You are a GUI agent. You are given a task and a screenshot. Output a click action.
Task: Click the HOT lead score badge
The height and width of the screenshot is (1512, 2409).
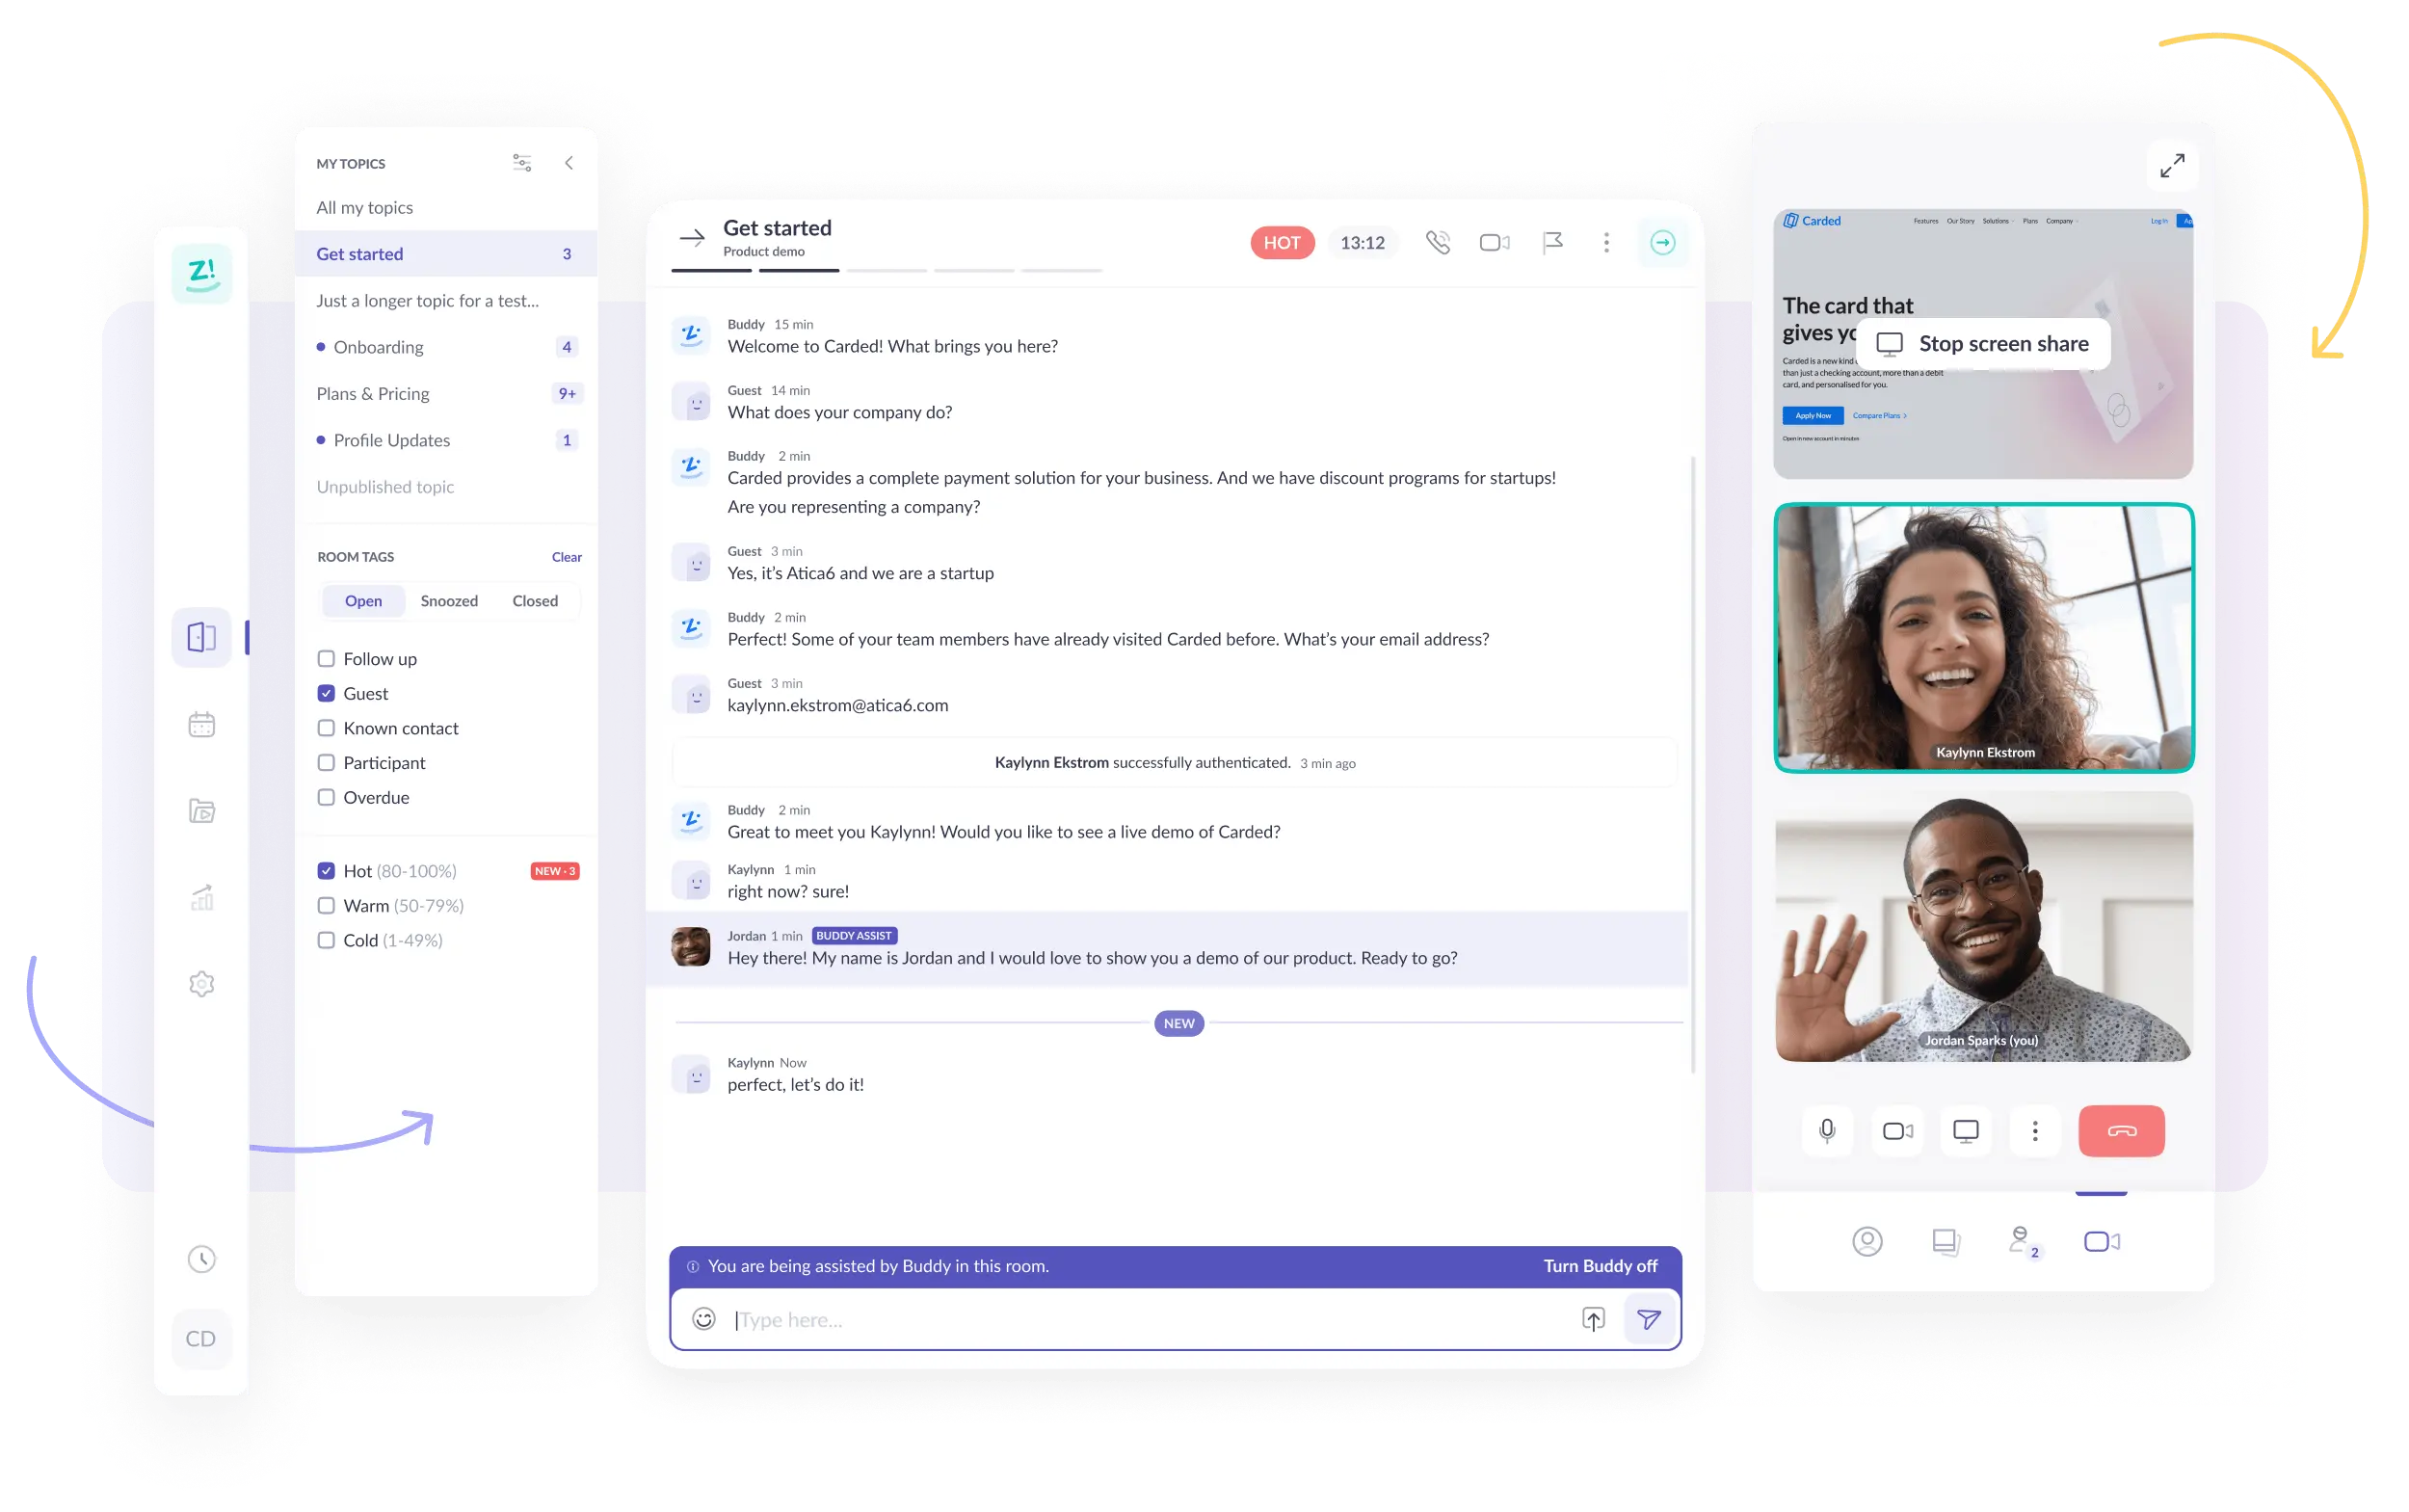pos(1281,242)
